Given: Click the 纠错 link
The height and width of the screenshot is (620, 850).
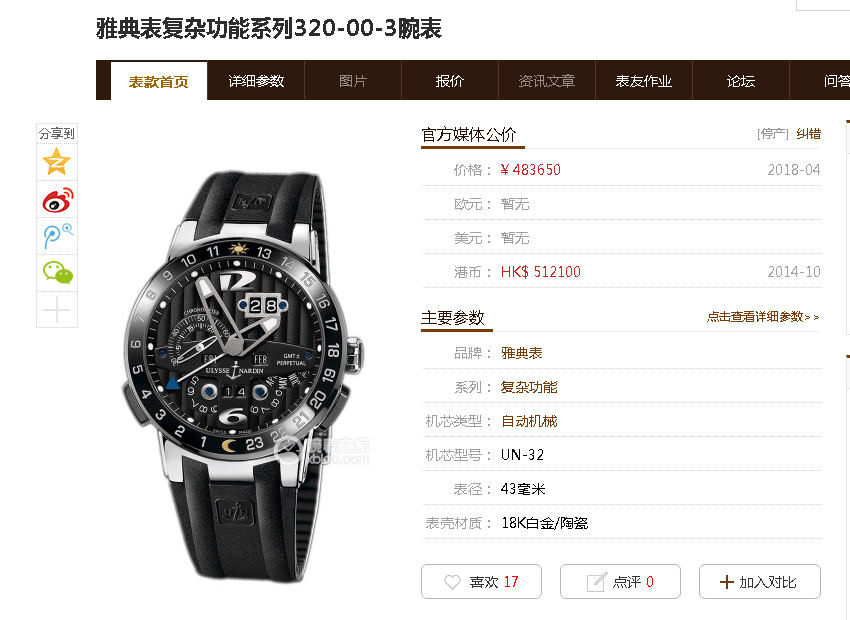Looking at the screenshot, I should click(808, 133).
